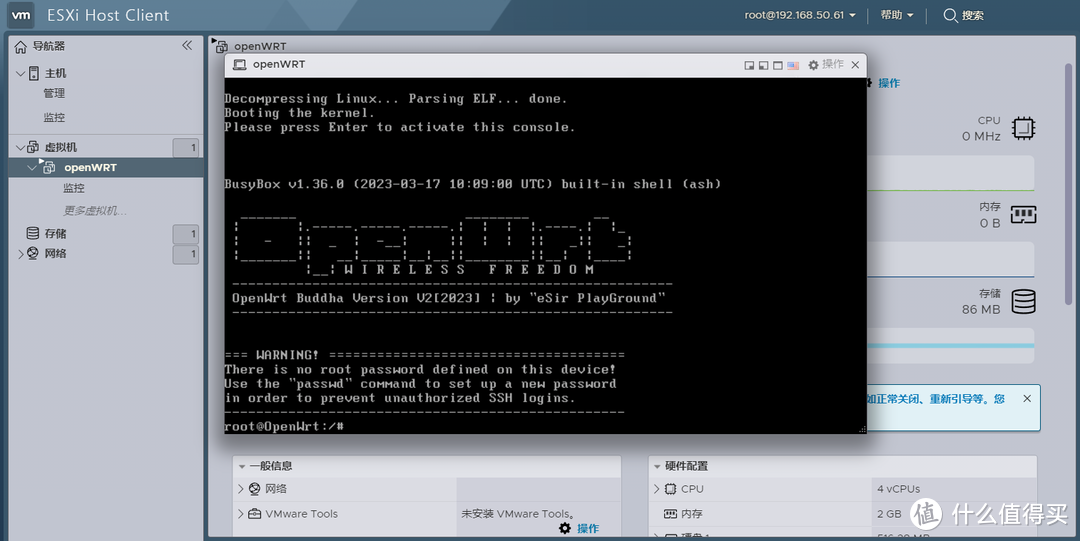Image resolution: width=1080 pixels, height=541 pixels.
Task: Collapse the 虚拟机 tree node
Action: 20,147
